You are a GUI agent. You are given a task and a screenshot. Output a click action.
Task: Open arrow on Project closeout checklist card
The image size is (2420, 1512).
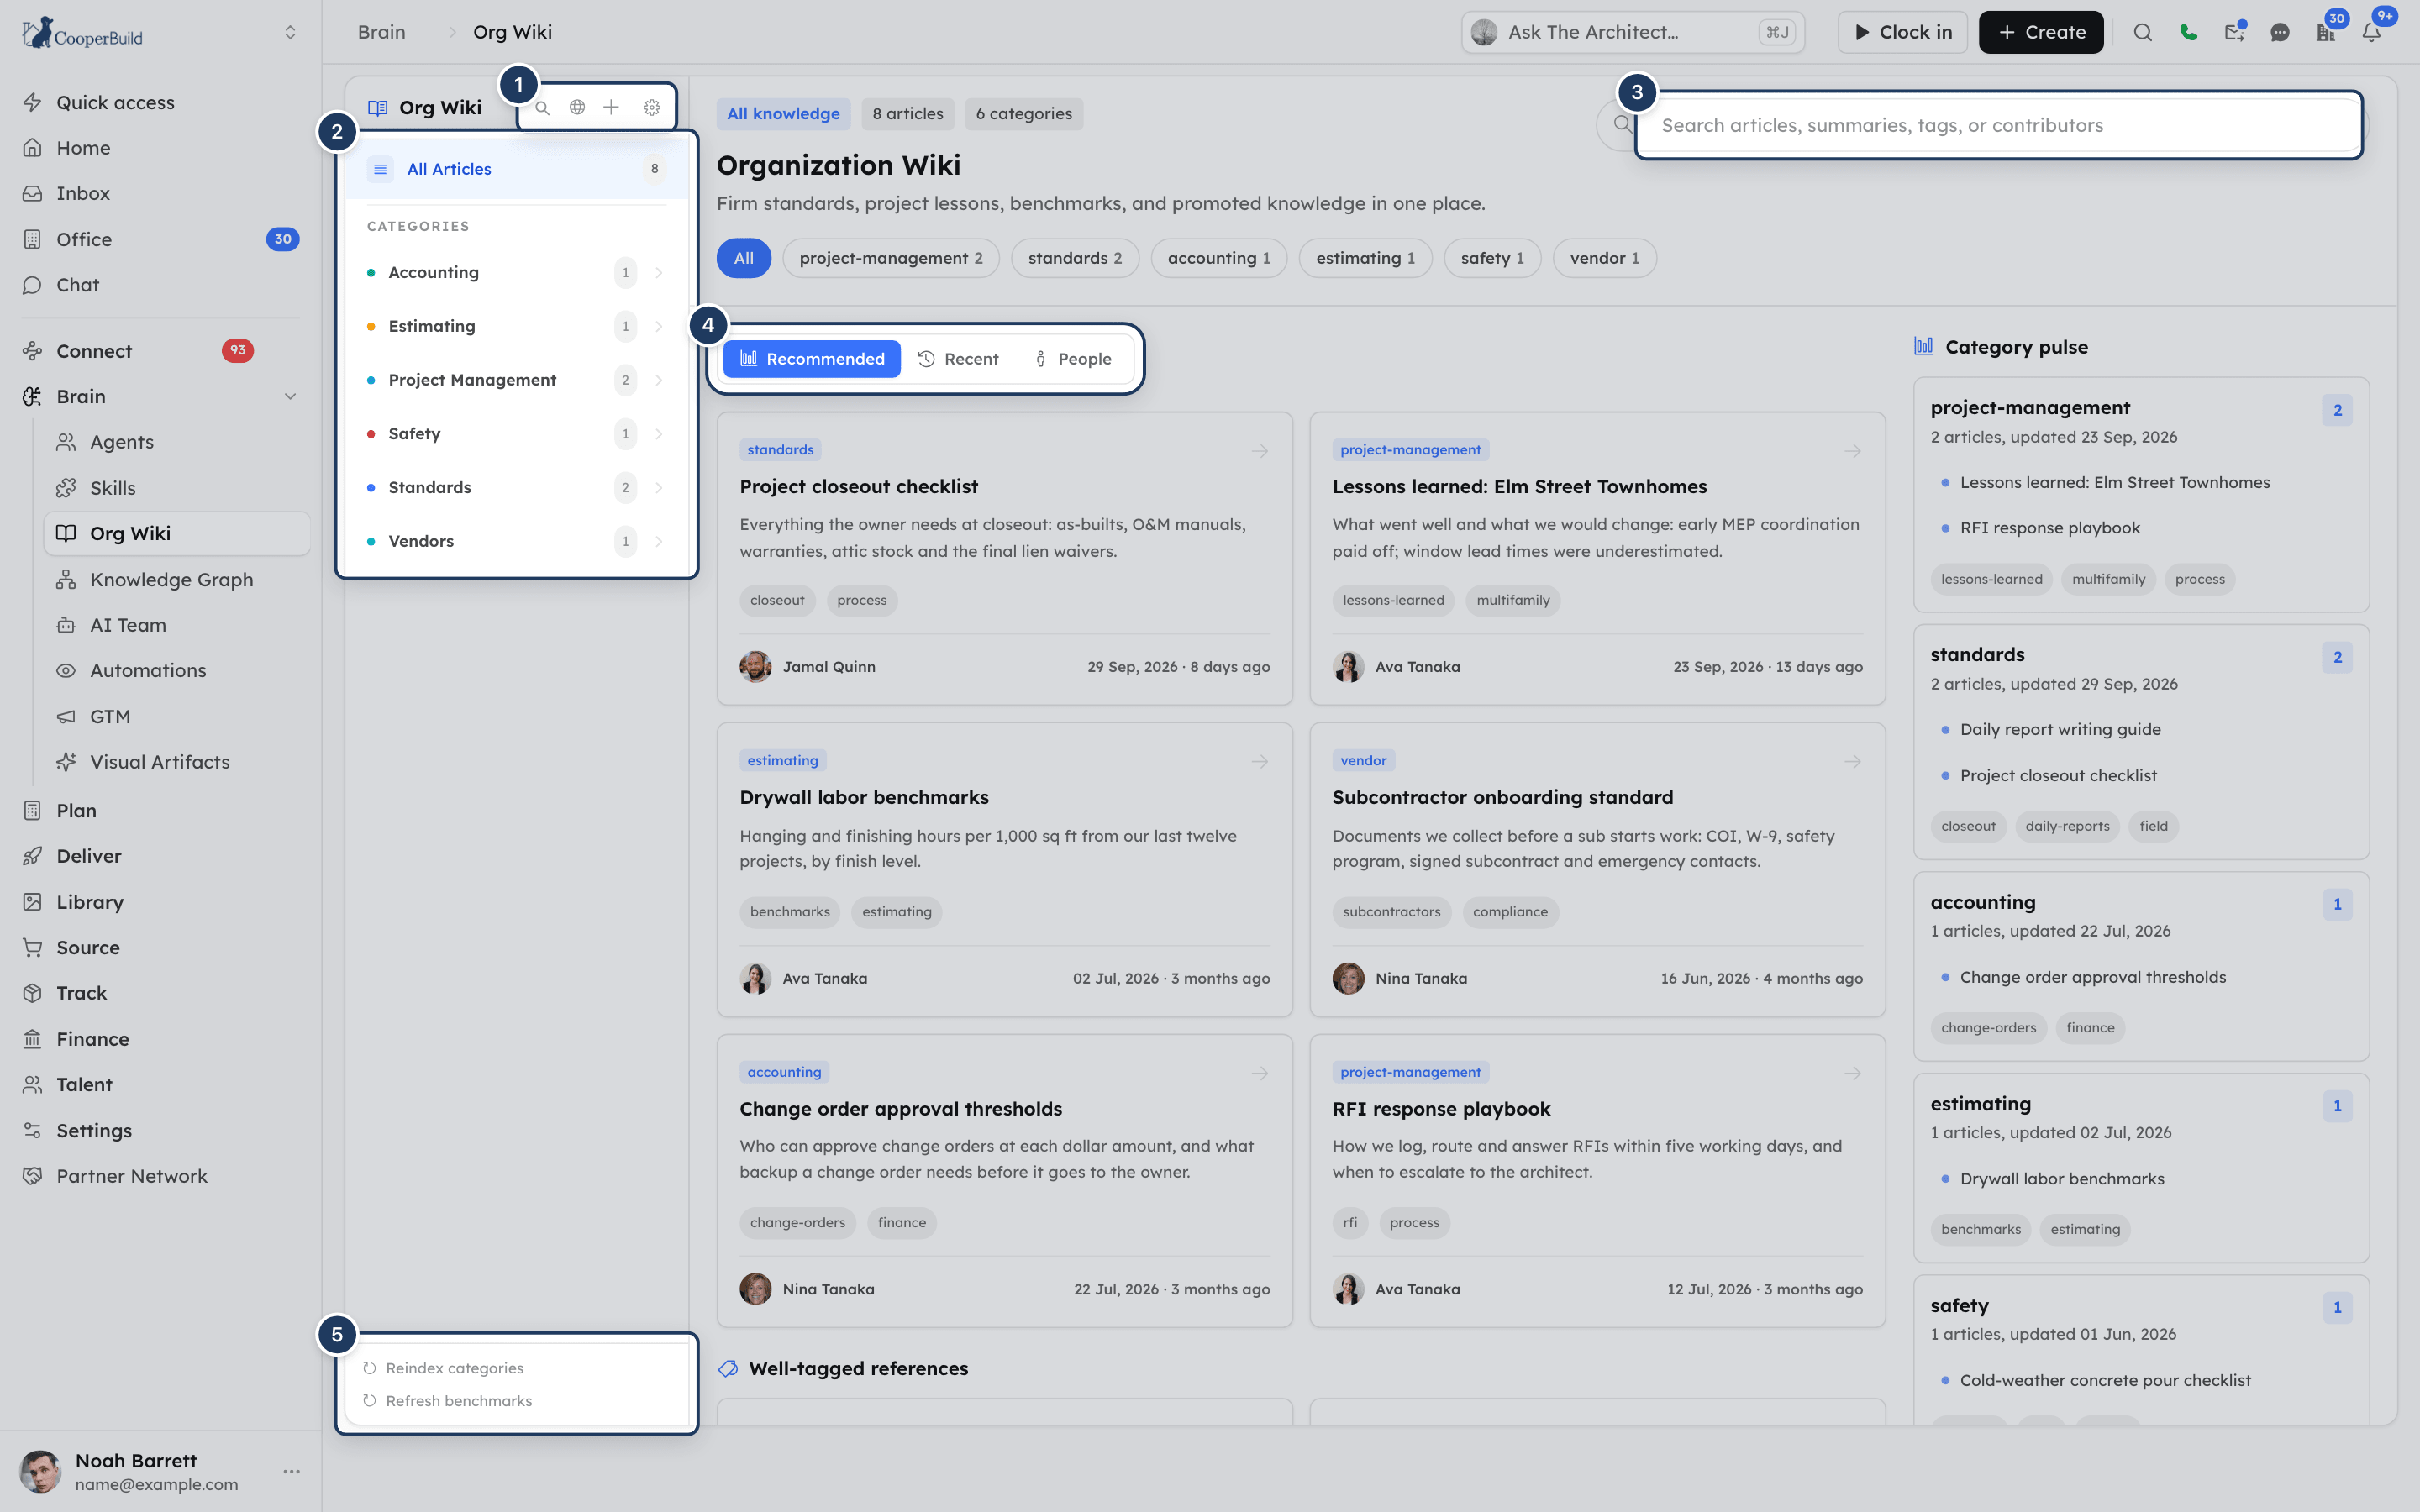[x=1260, y=451]
